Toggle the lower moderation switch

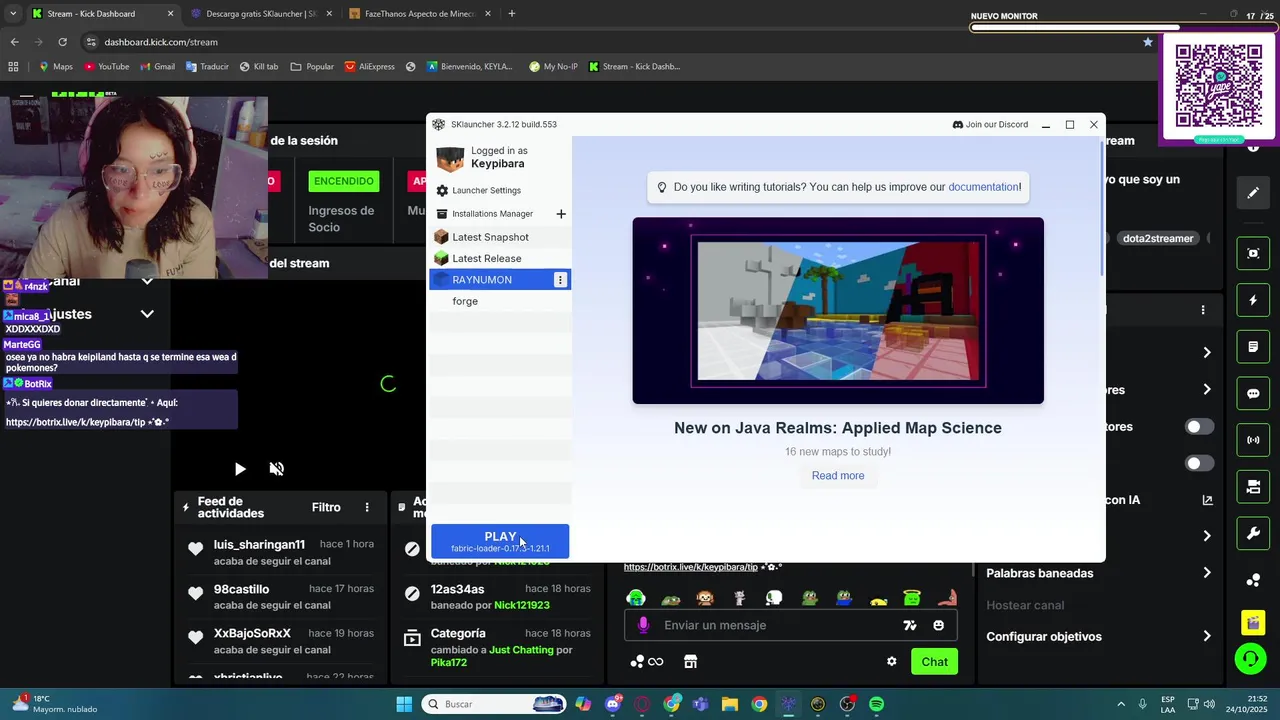click(x=1199, y=464)
